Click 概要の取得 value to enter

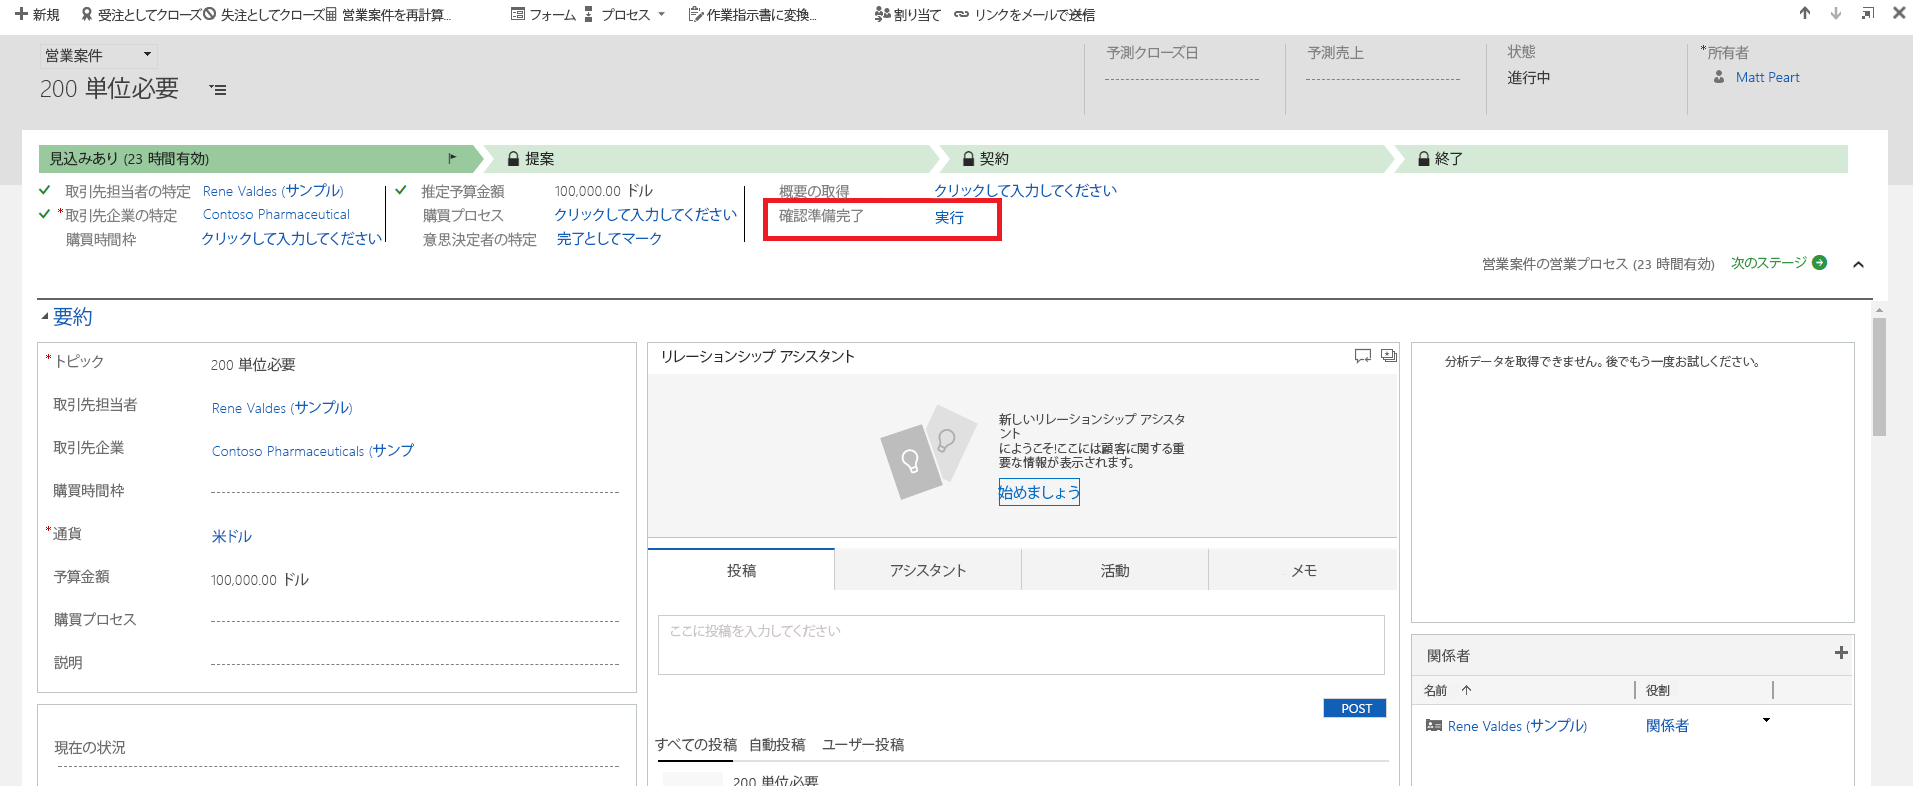[x=1025, y=191]
